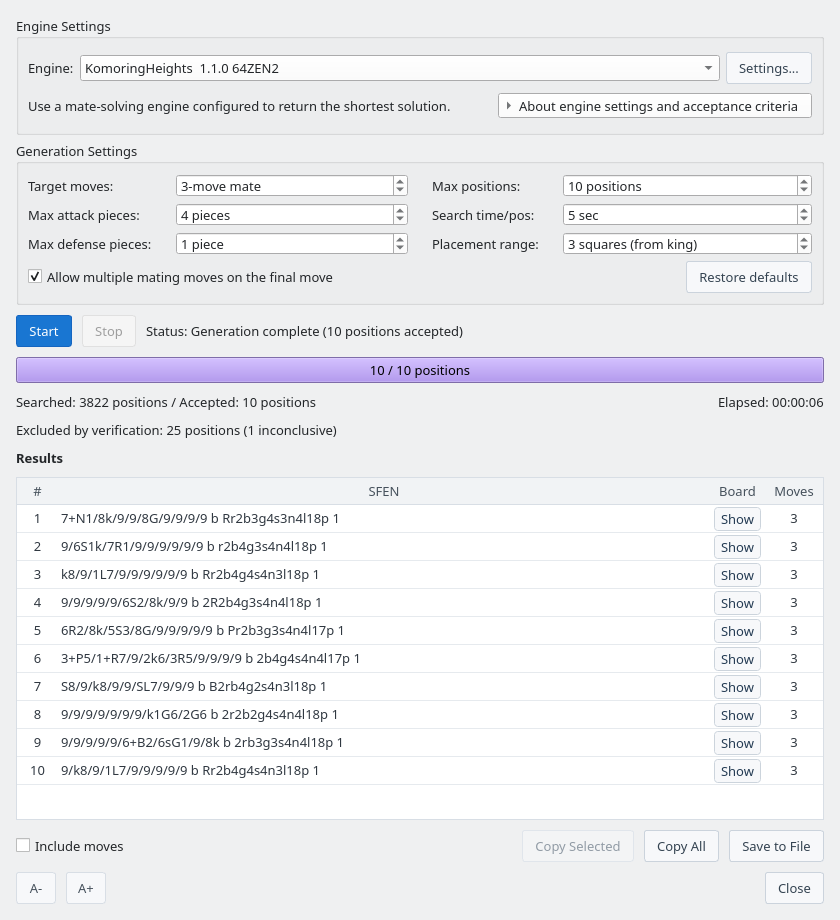Show board for result row 3
Image resolution: width=840 pixels, height=920 pixels.
(737, 575)
